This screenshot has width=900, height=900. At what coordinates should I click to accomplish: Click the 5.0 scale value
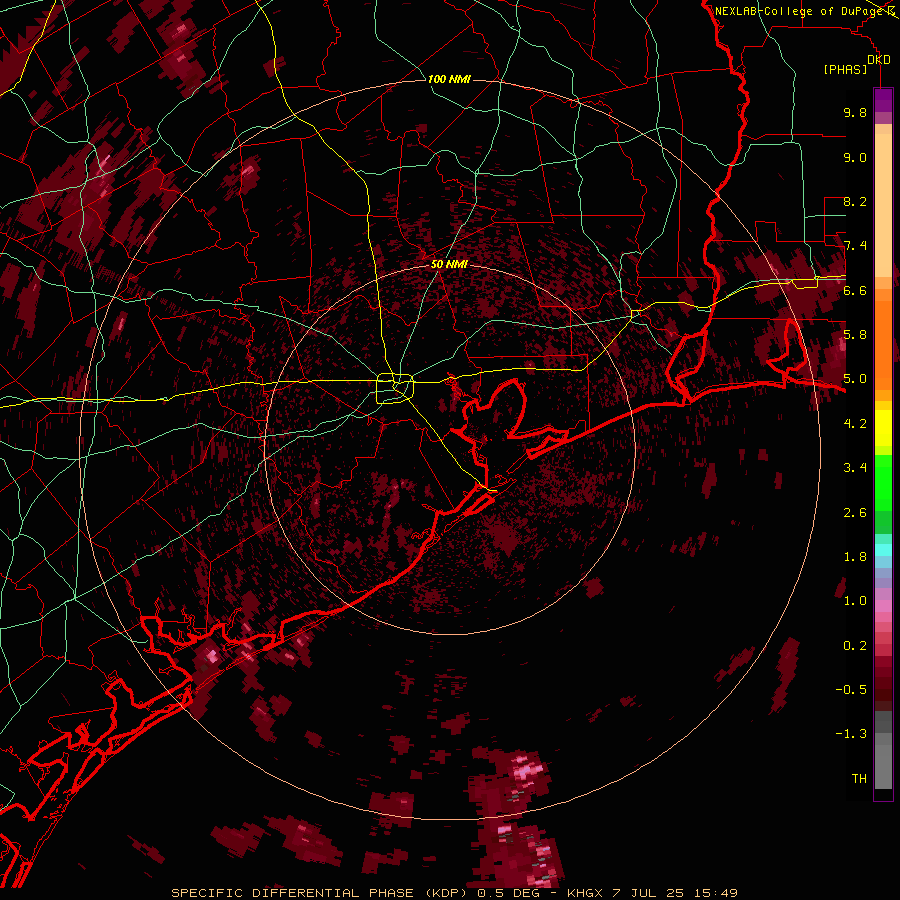click(x=855, y=379)
